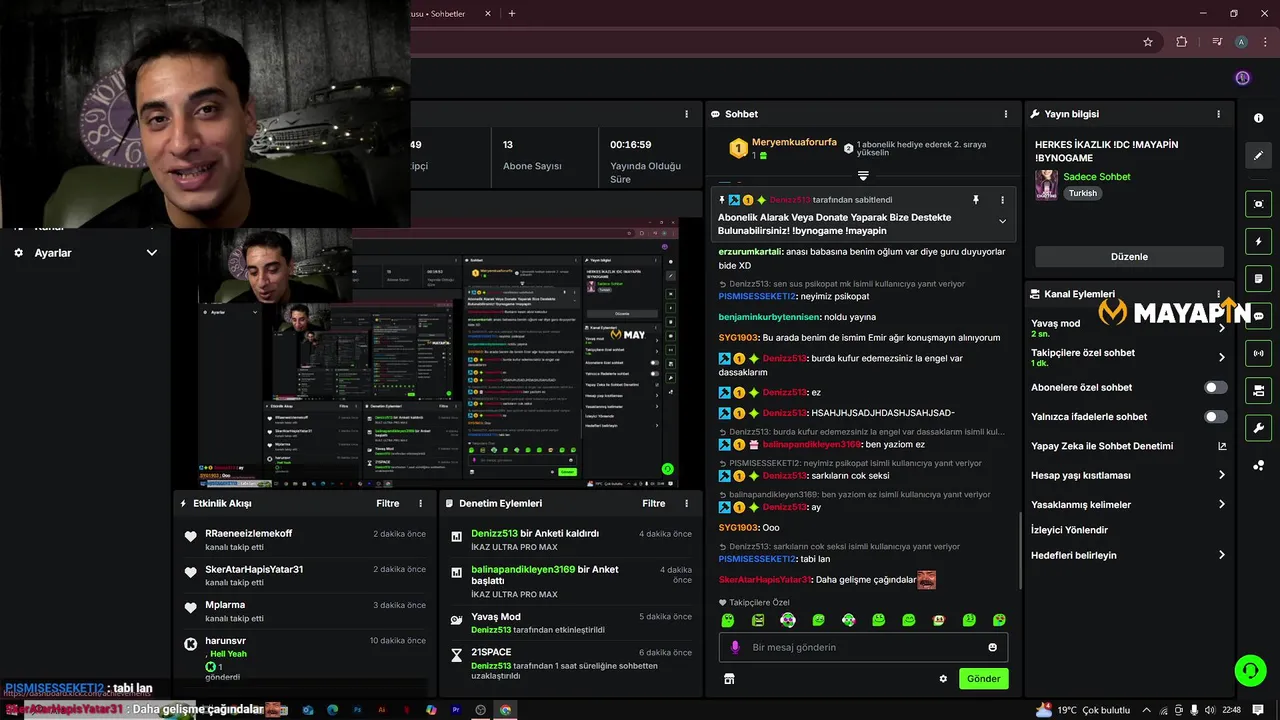Viewport: 1280px width, 720px height.
Task: Open Photoshop from taskbar
Action: [357, 710]
